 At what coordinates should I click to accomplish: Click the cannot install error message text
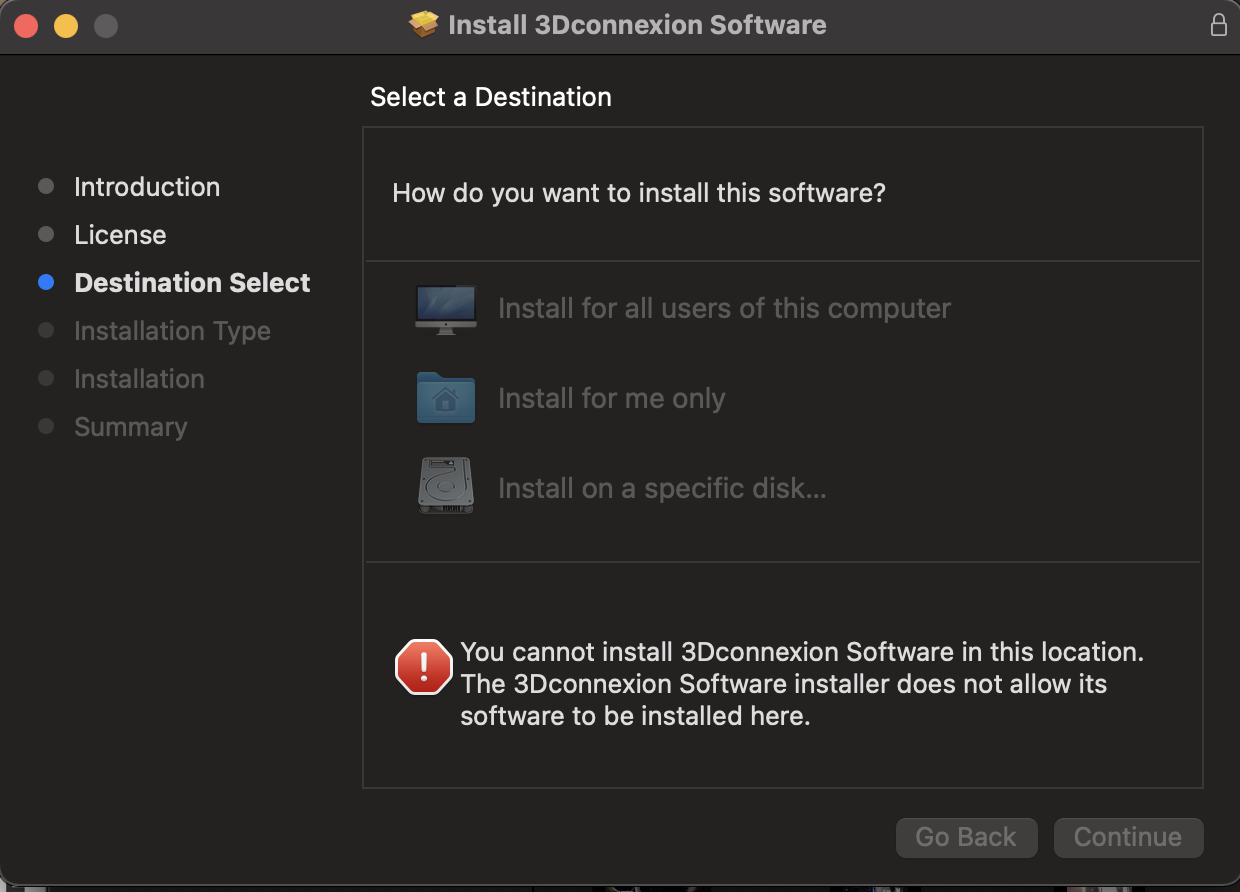[801, 684]
